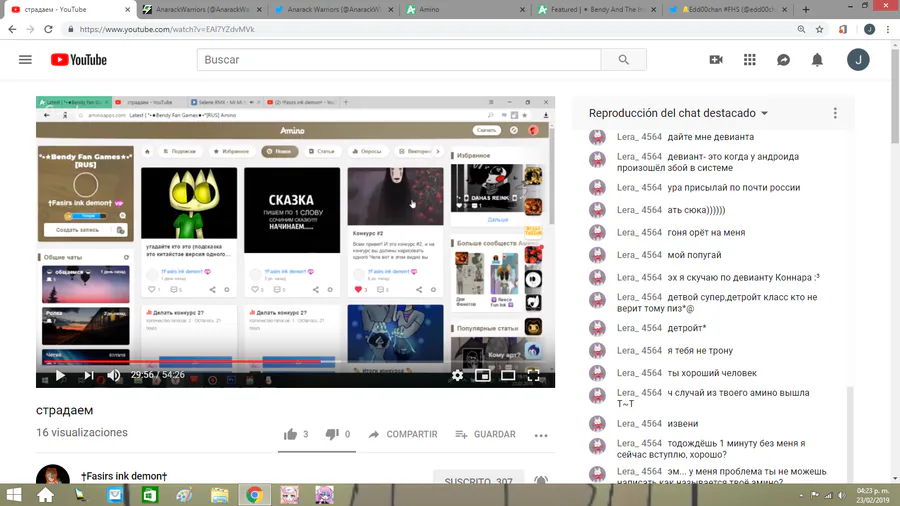Open the notifications bell

(817, 60)
